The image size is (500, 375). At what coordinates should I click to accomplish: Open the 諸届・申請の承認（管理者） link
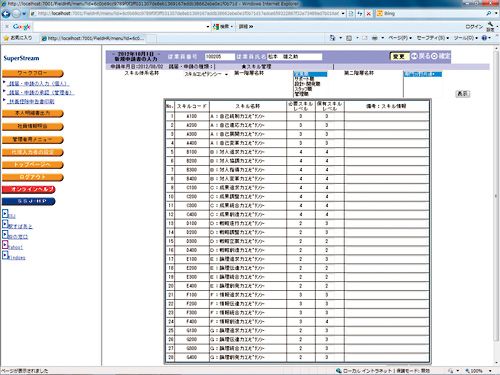(x=41, y=92)
